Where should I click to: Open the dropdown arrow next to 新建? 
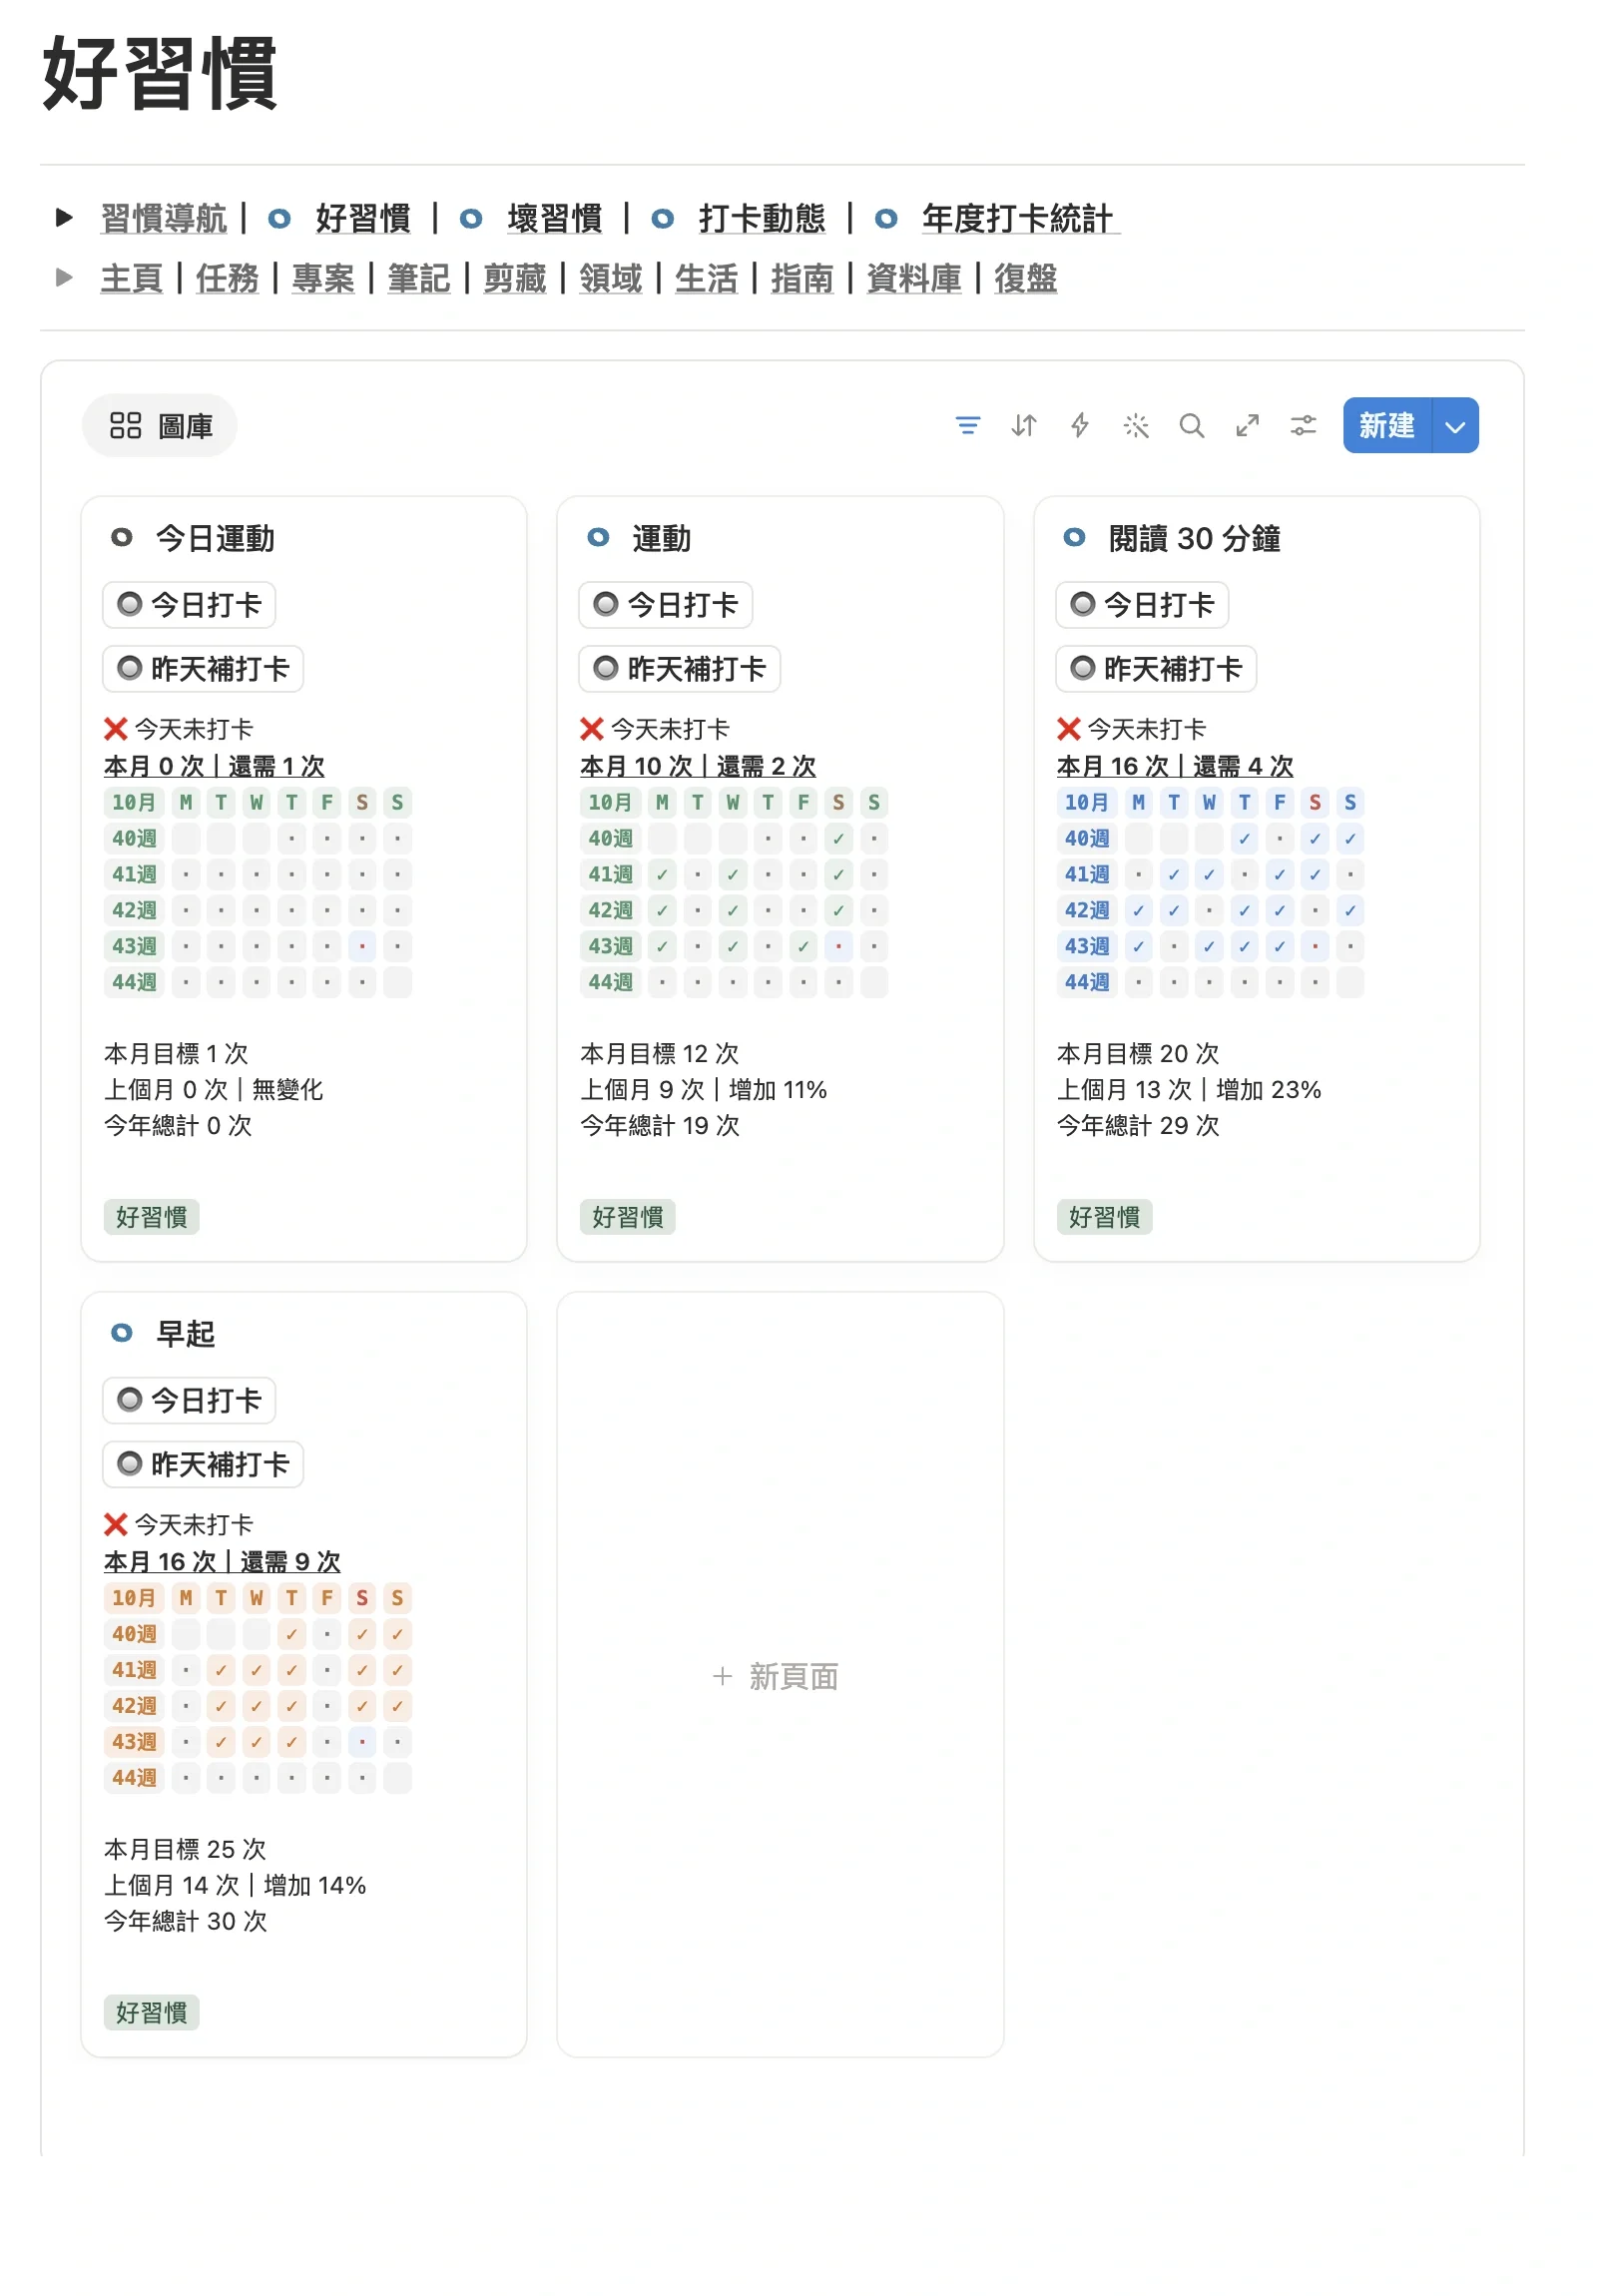point(1455,426)
